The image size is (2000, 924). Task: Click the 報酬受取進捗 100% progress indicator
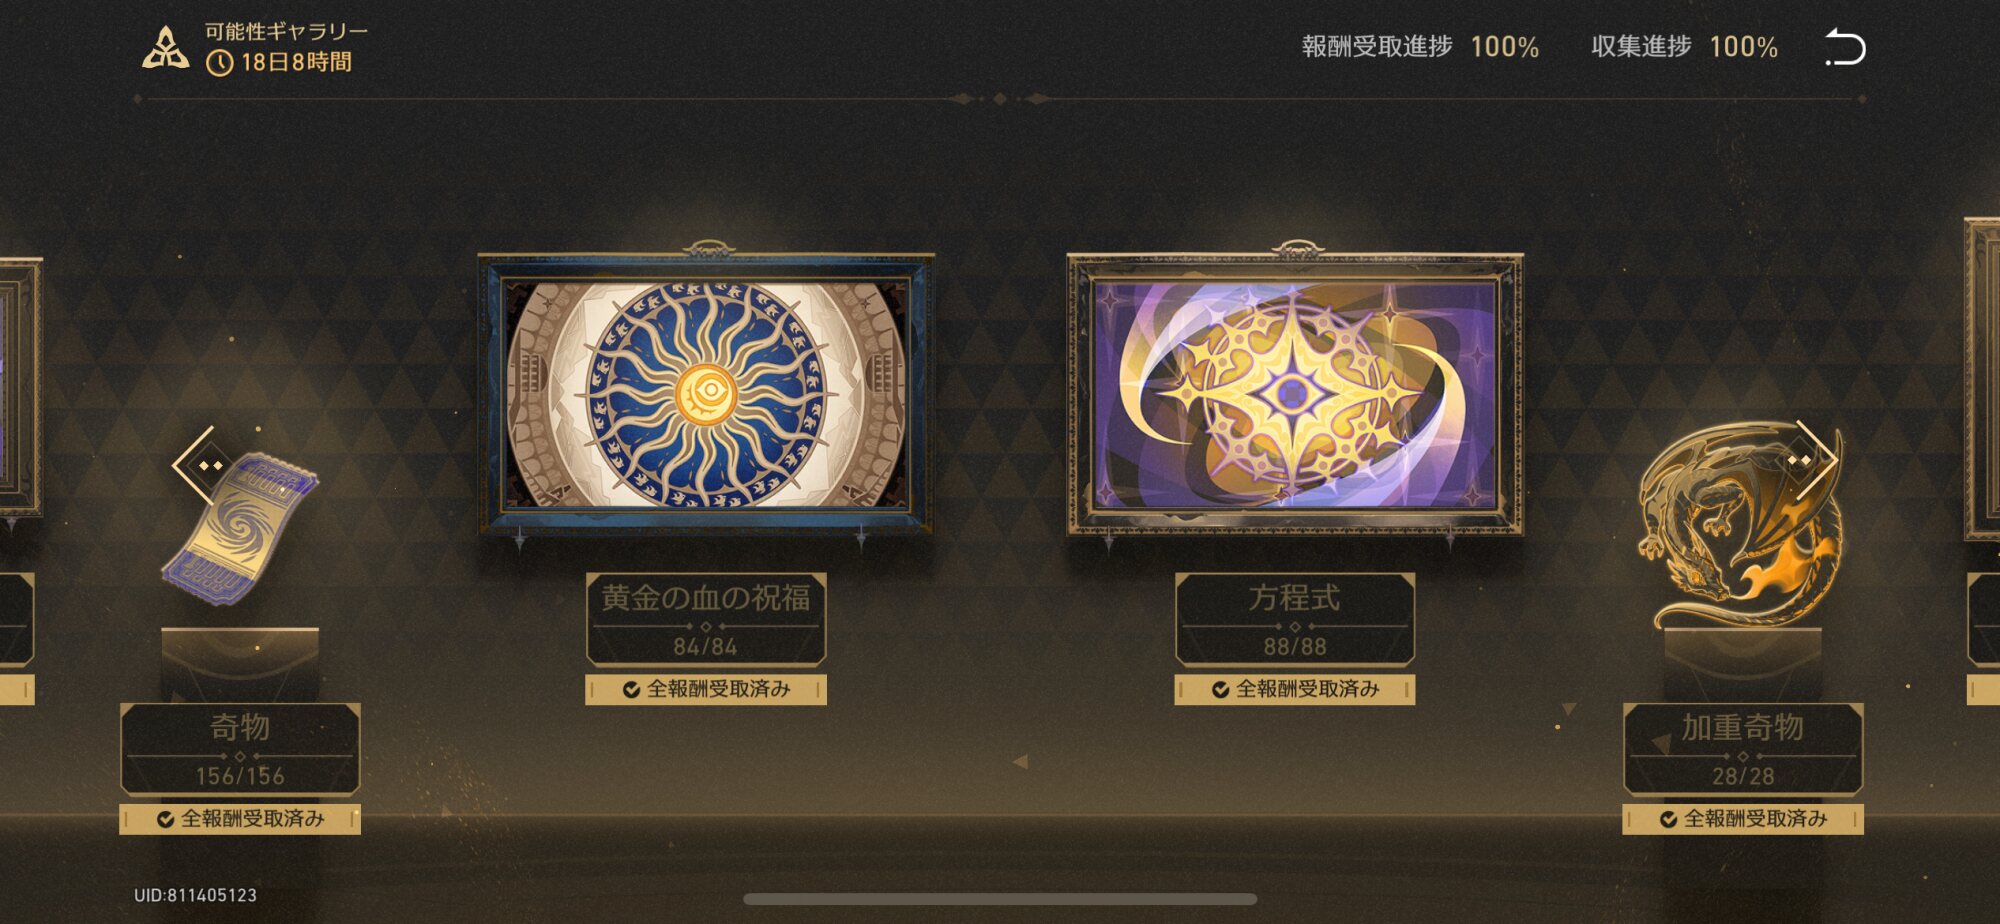(x=1420, y=47)
